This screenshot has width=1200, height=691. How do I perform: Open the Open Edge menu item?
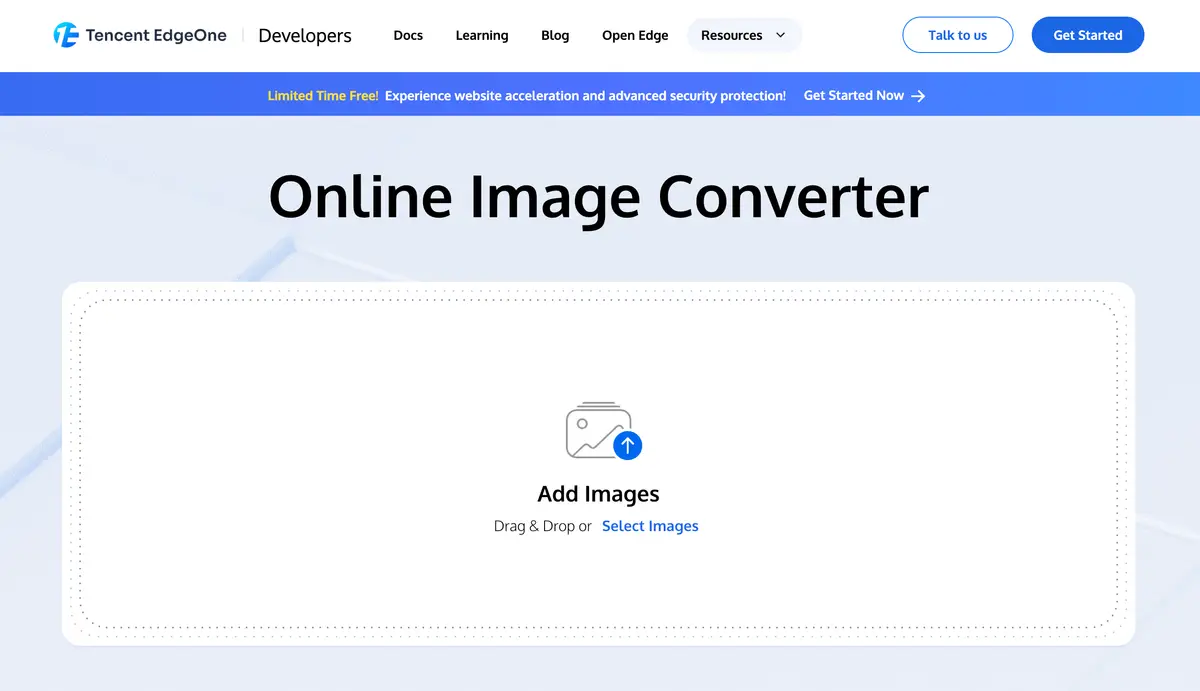point(635,35)
